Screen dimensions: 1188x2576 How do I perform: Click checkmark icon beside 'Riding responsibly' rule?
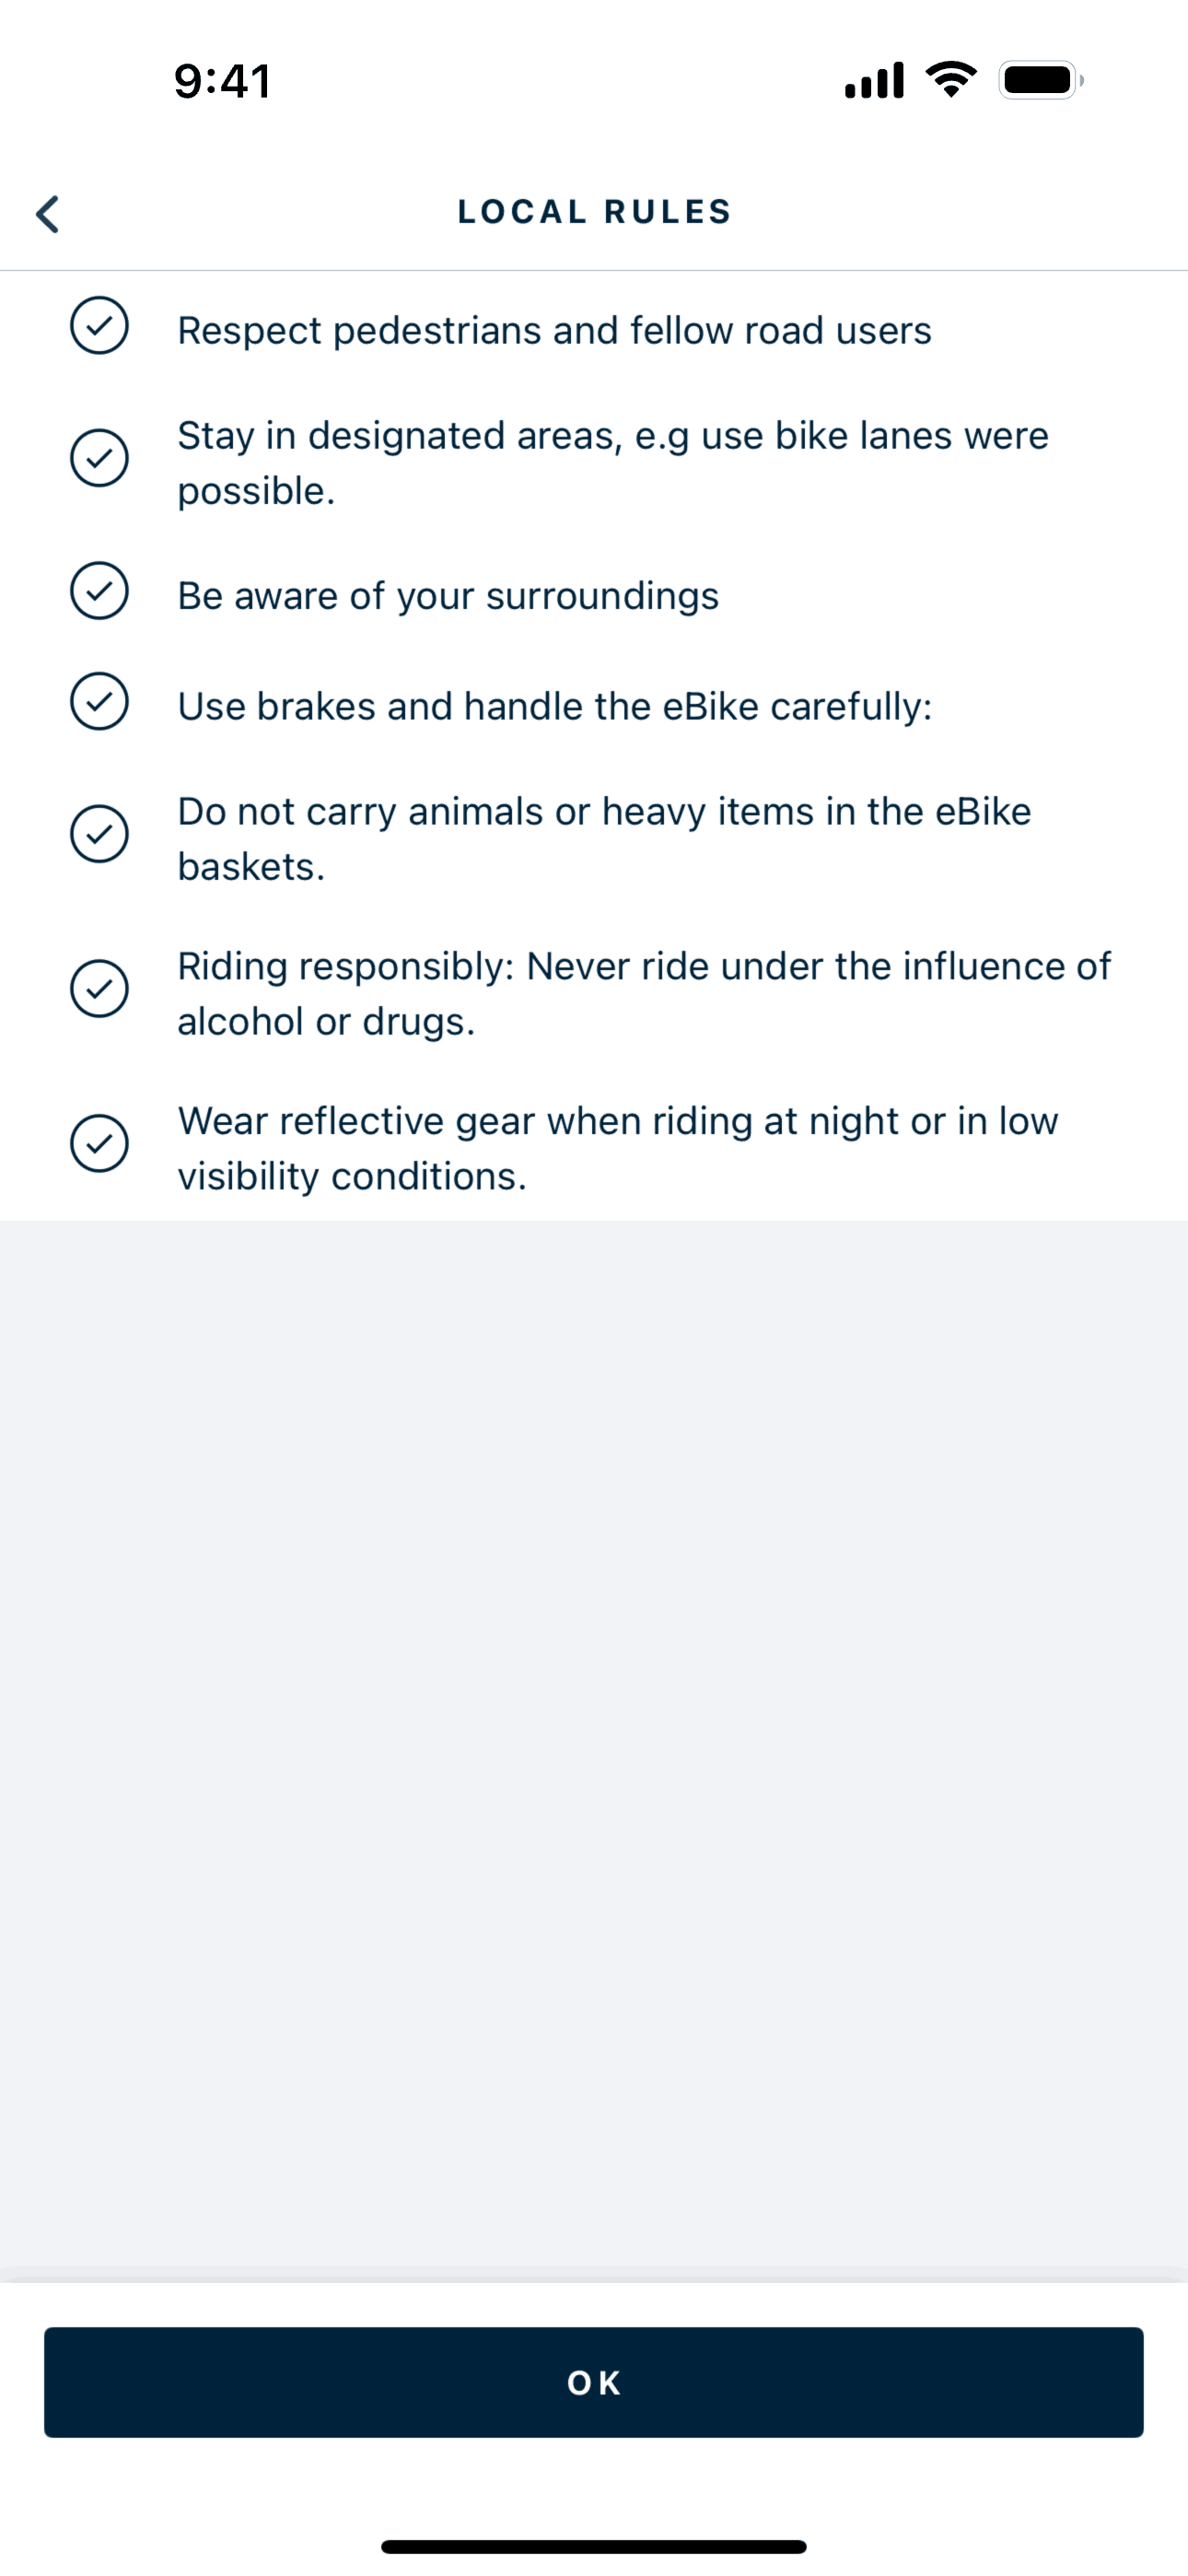pyautogui.click(x=99, y=989)
